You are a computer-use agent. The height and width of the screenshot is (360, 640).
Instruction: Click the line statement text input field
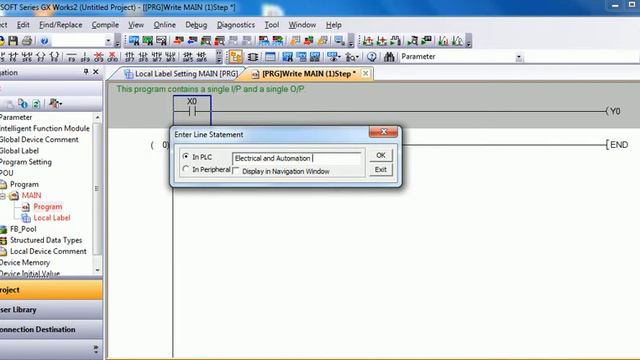tap(297, 158)
